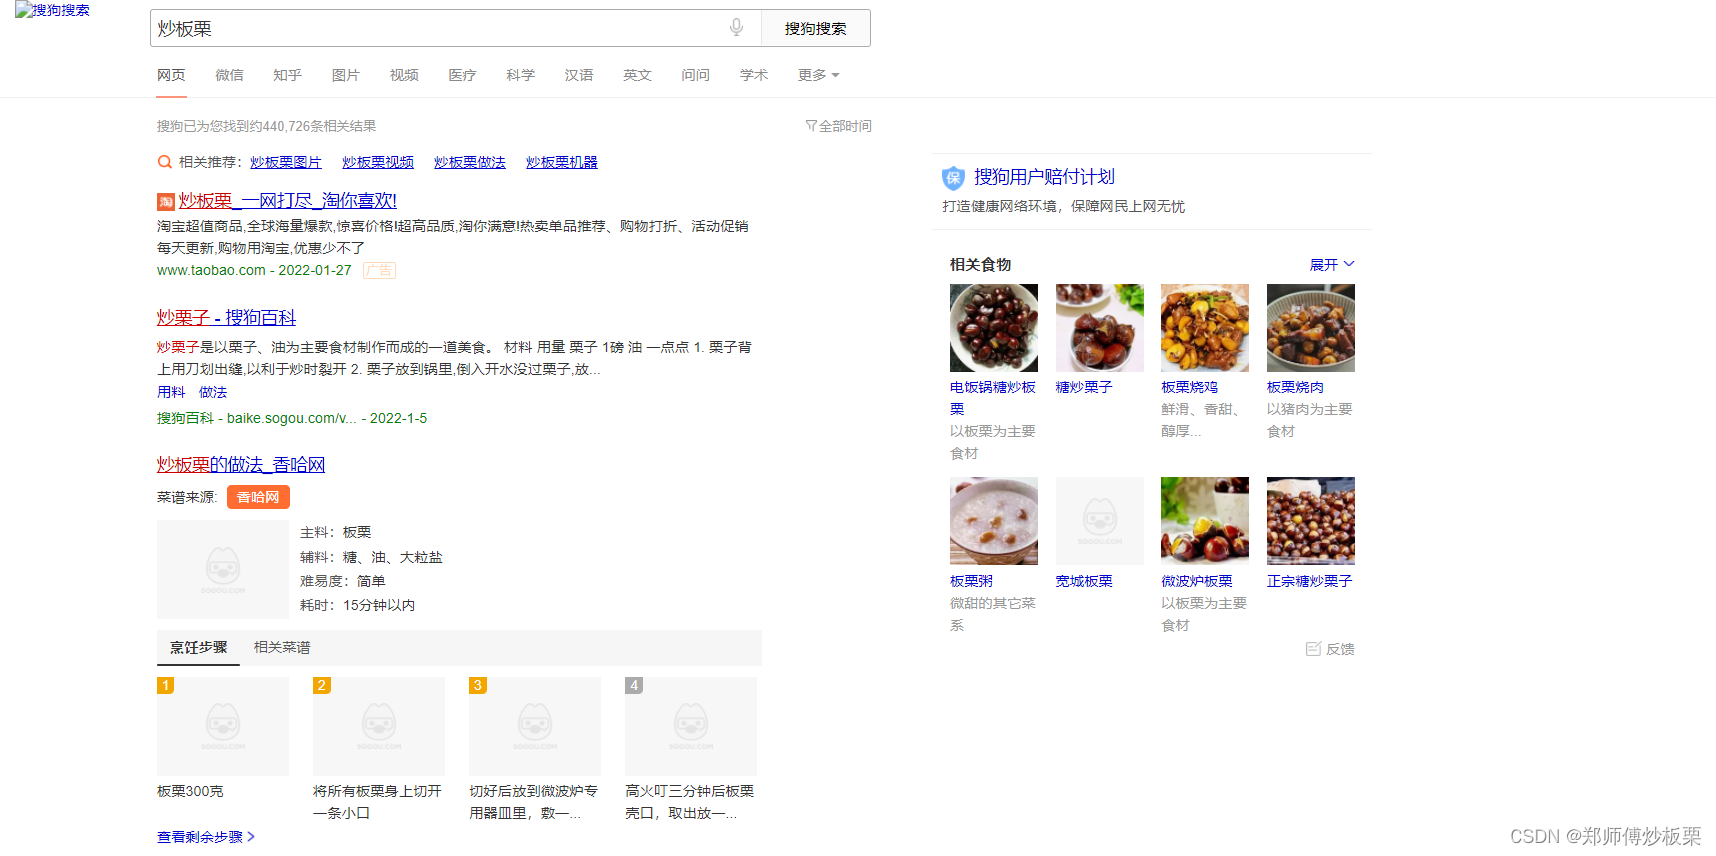This screenshot has width=1716, height=856.
Task: Open the 正宗糖炒栗子 text link
Action: [1310, 581]
